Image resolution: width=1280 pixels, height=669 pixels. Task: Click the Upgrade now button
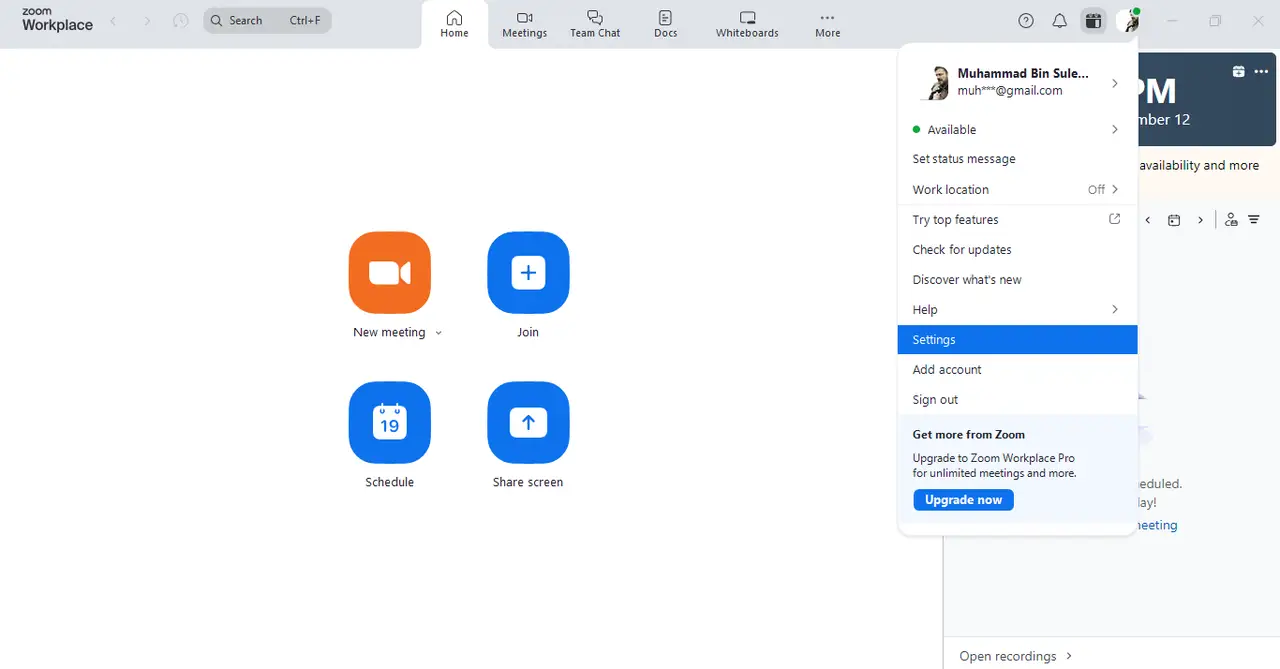pyautogui.click(x=963, y=500)
